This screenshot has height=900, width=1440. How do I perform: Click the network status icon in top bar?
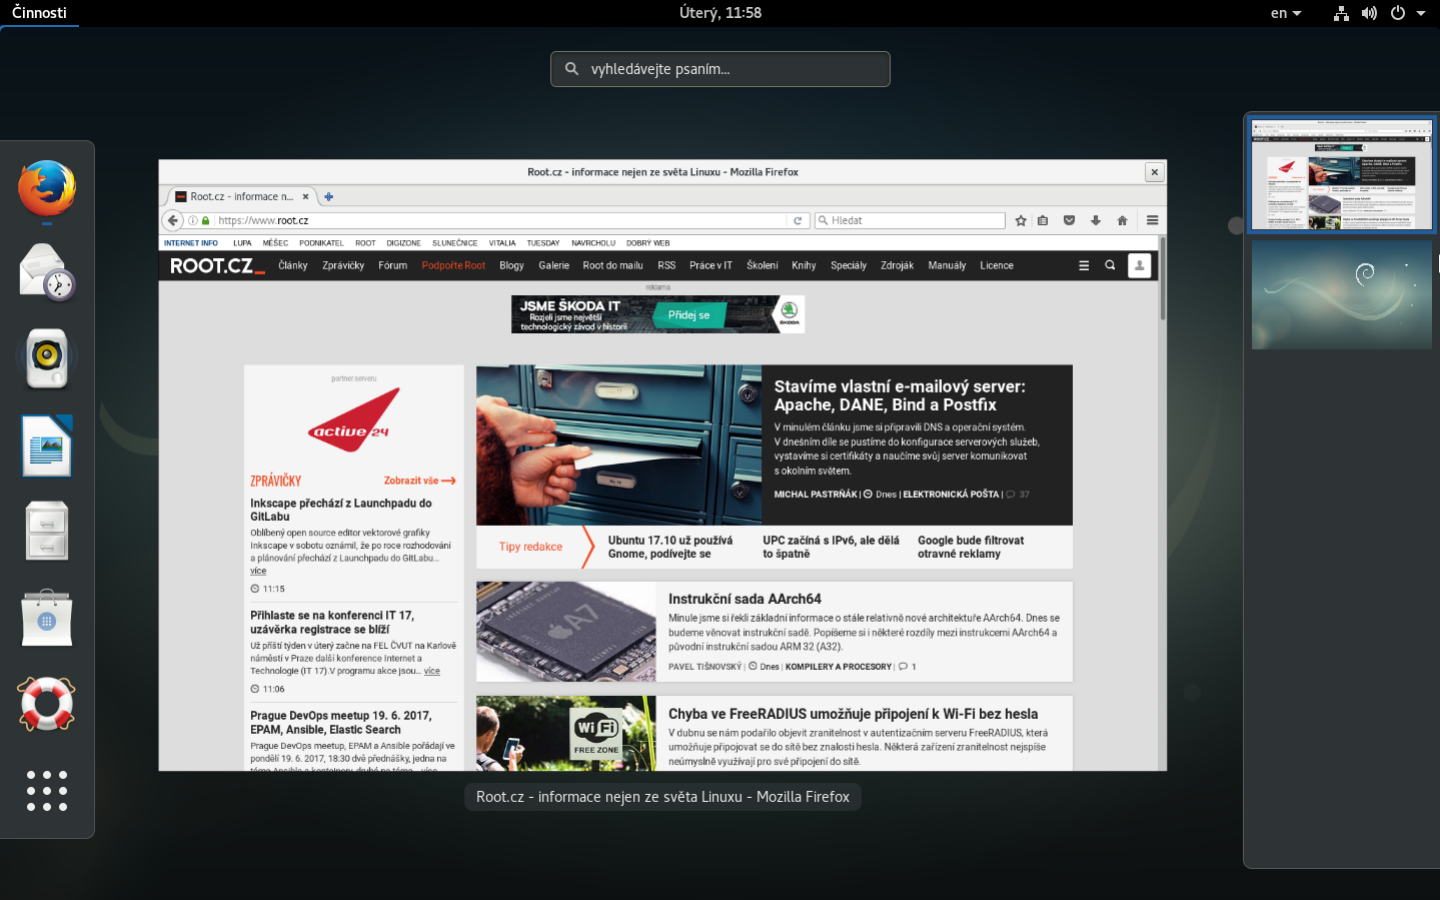tap(1341, 13)
